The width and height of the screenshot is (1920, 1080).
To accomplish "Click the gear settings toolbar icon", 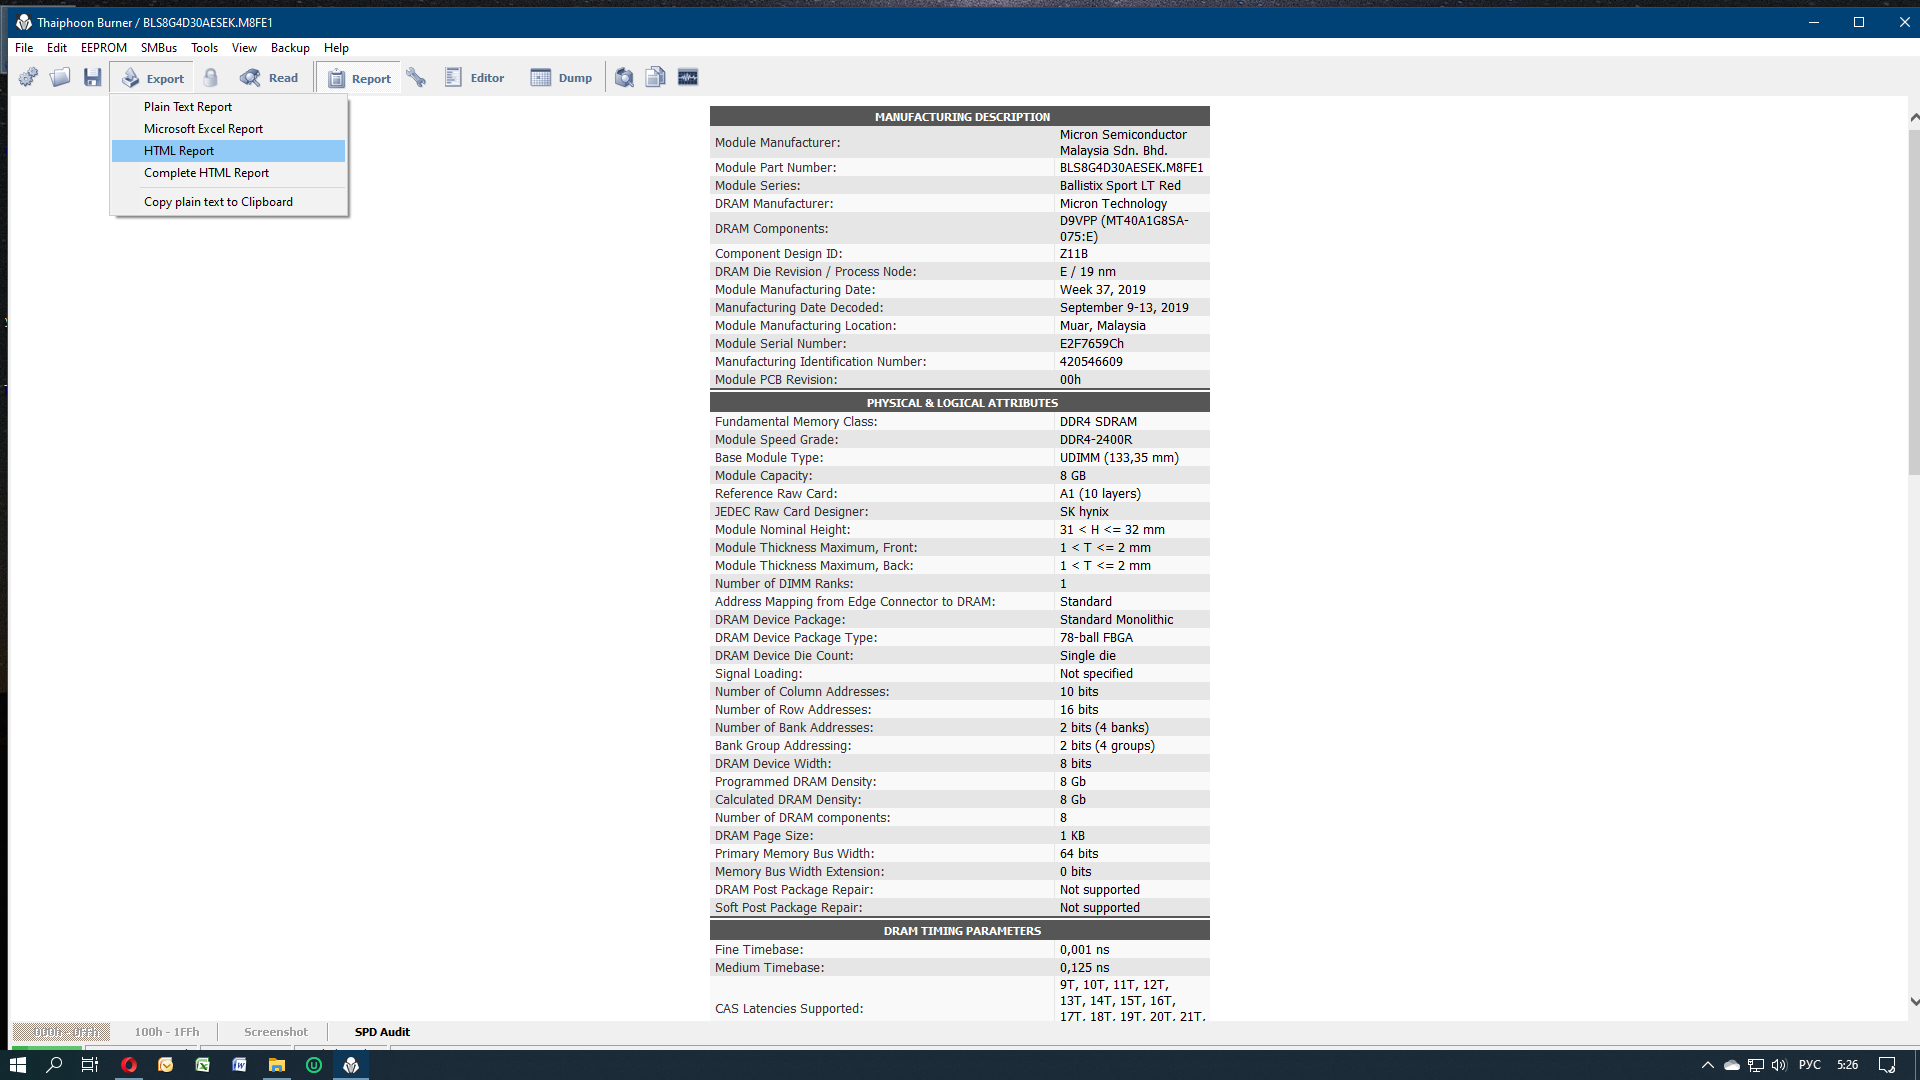I will click(28, 77).
